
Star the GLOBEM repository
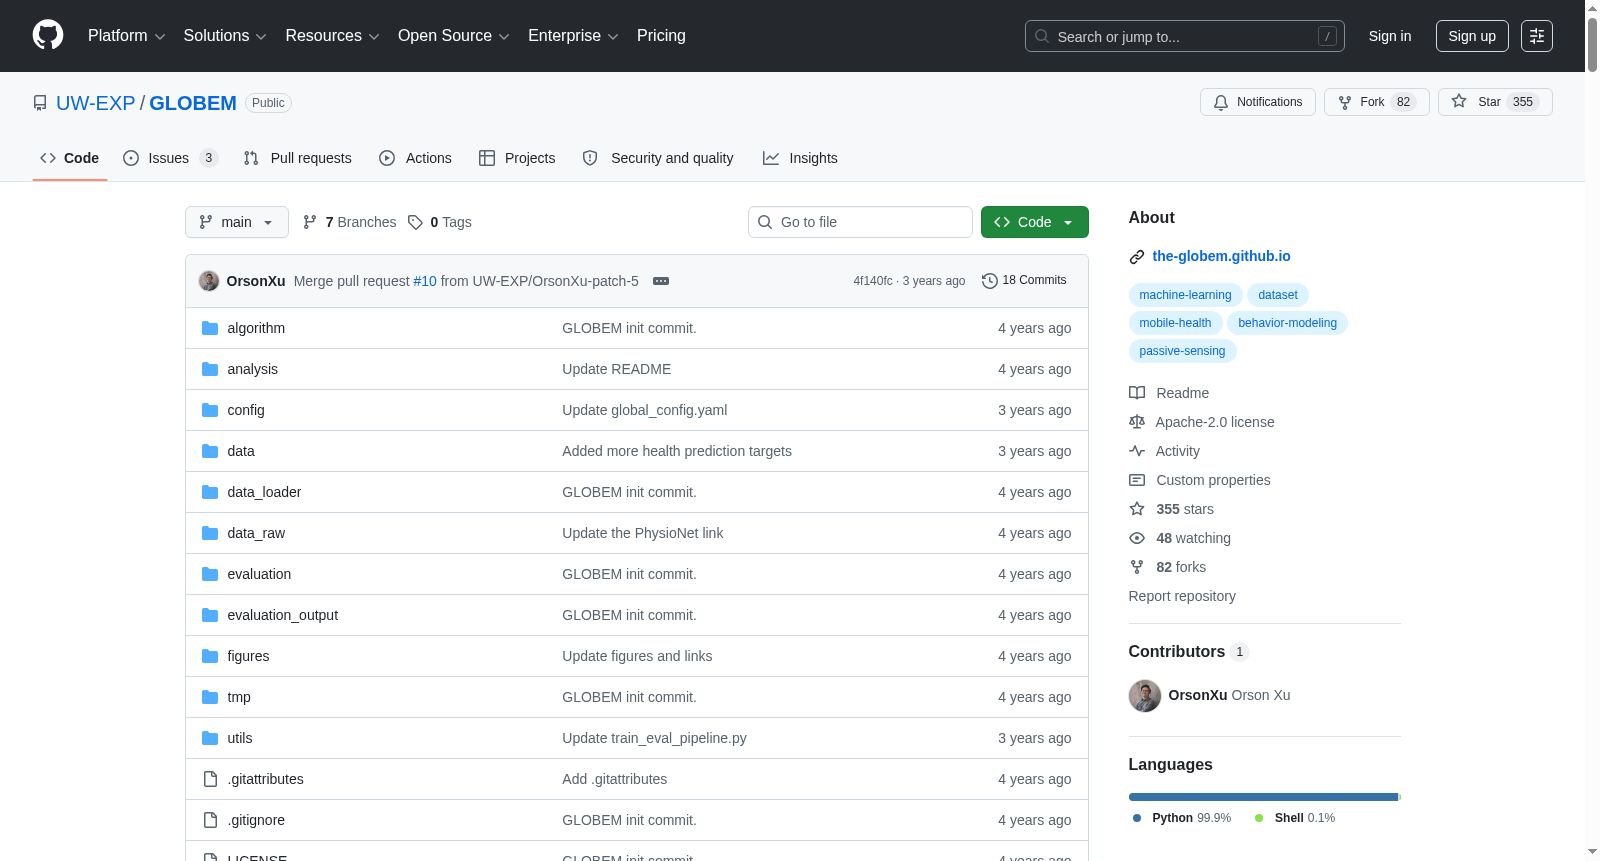[x=1495, y=102]
